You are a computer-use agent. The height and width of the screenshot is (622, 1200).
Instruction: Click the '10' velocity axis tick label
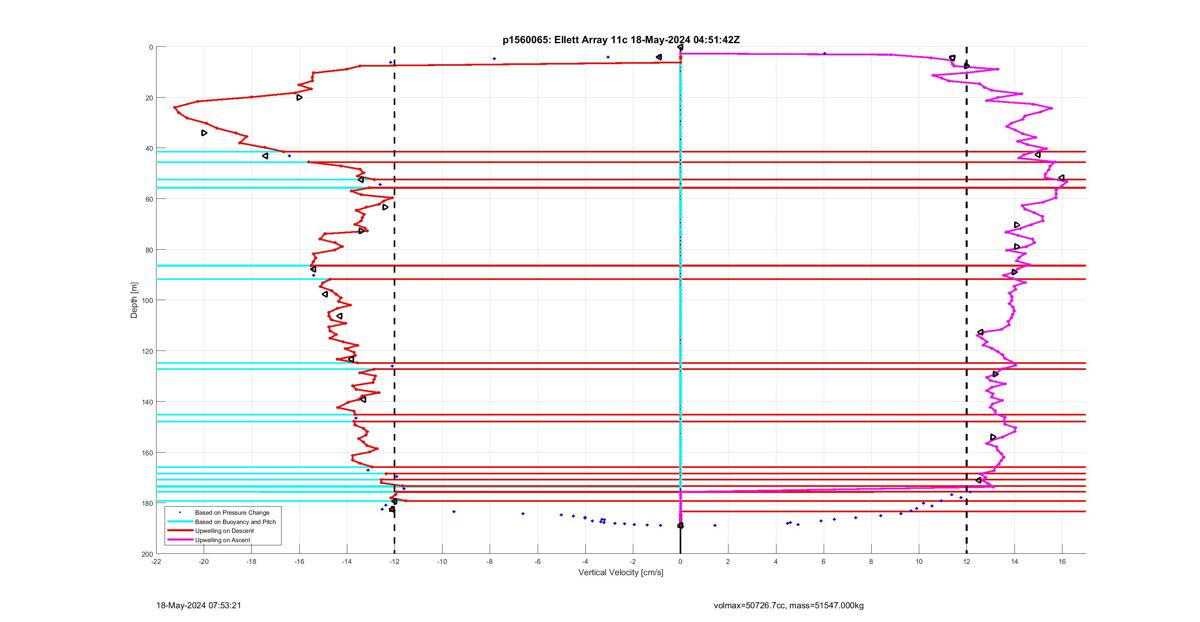click(919, 561)
